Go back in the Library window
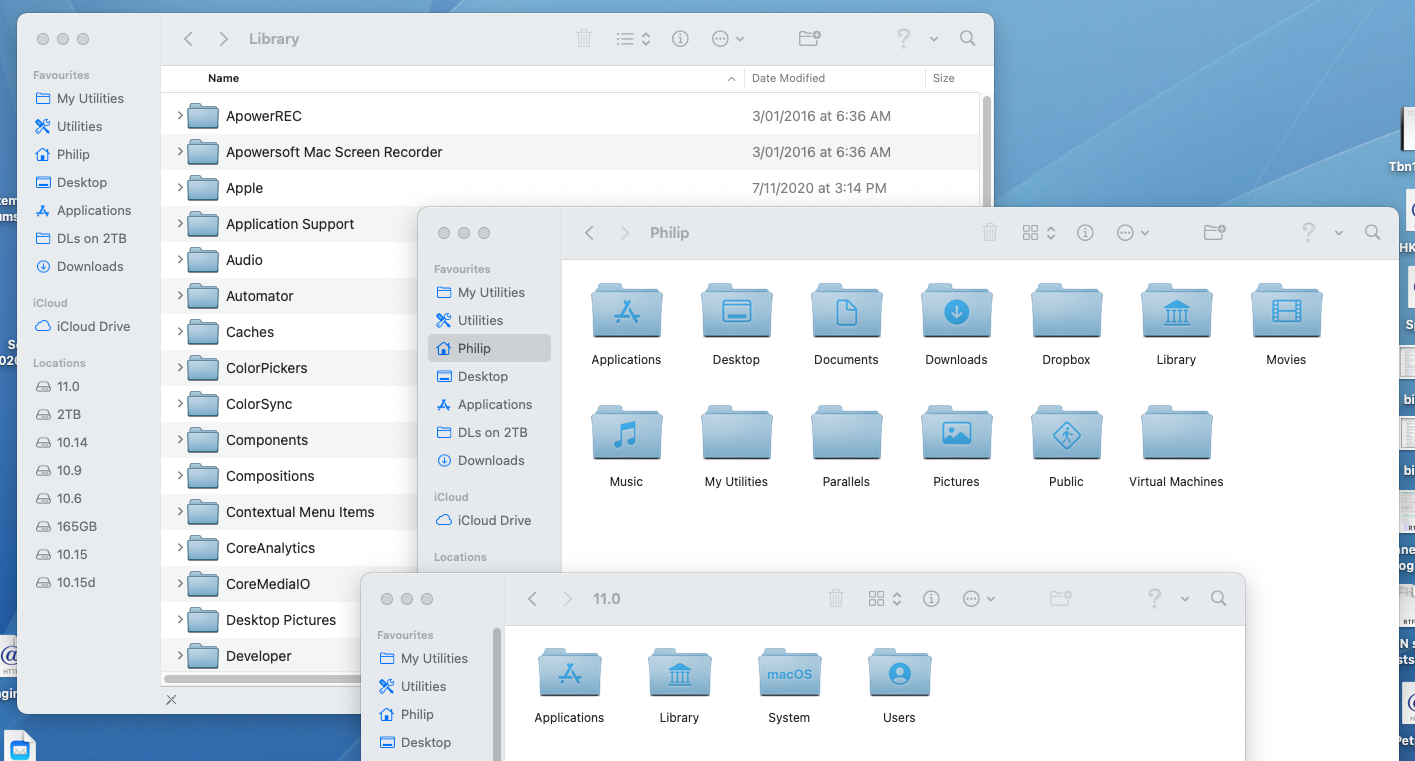The width and height of the screenshot is (1415, 761). pyautogui.click(x=188, y=39)
